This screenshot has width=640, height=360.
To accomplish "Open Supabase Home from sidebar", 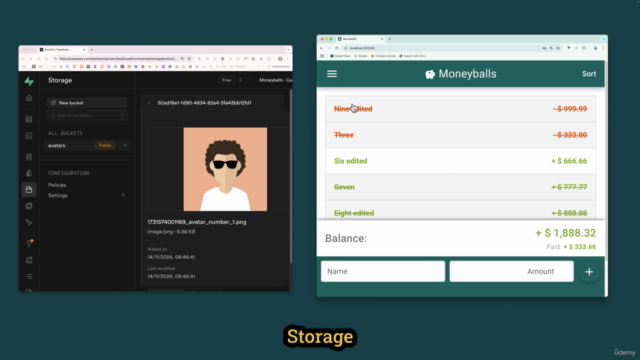I will [x=29, y=98].
